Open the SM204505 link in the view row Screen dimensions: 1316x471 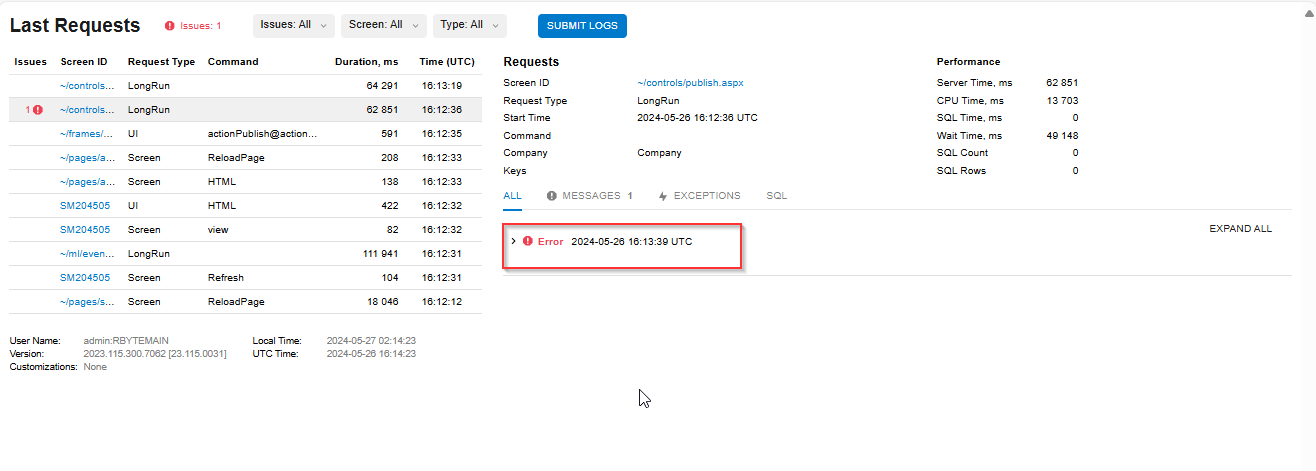pos(85,230)
